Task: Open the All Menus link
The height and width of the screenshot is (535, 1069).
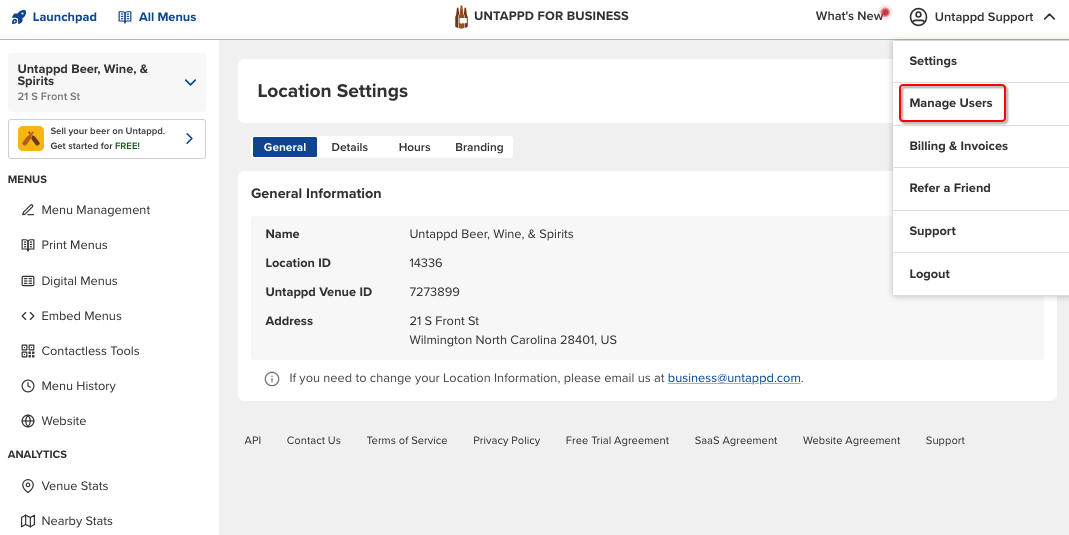Action: tap(168, 17)
